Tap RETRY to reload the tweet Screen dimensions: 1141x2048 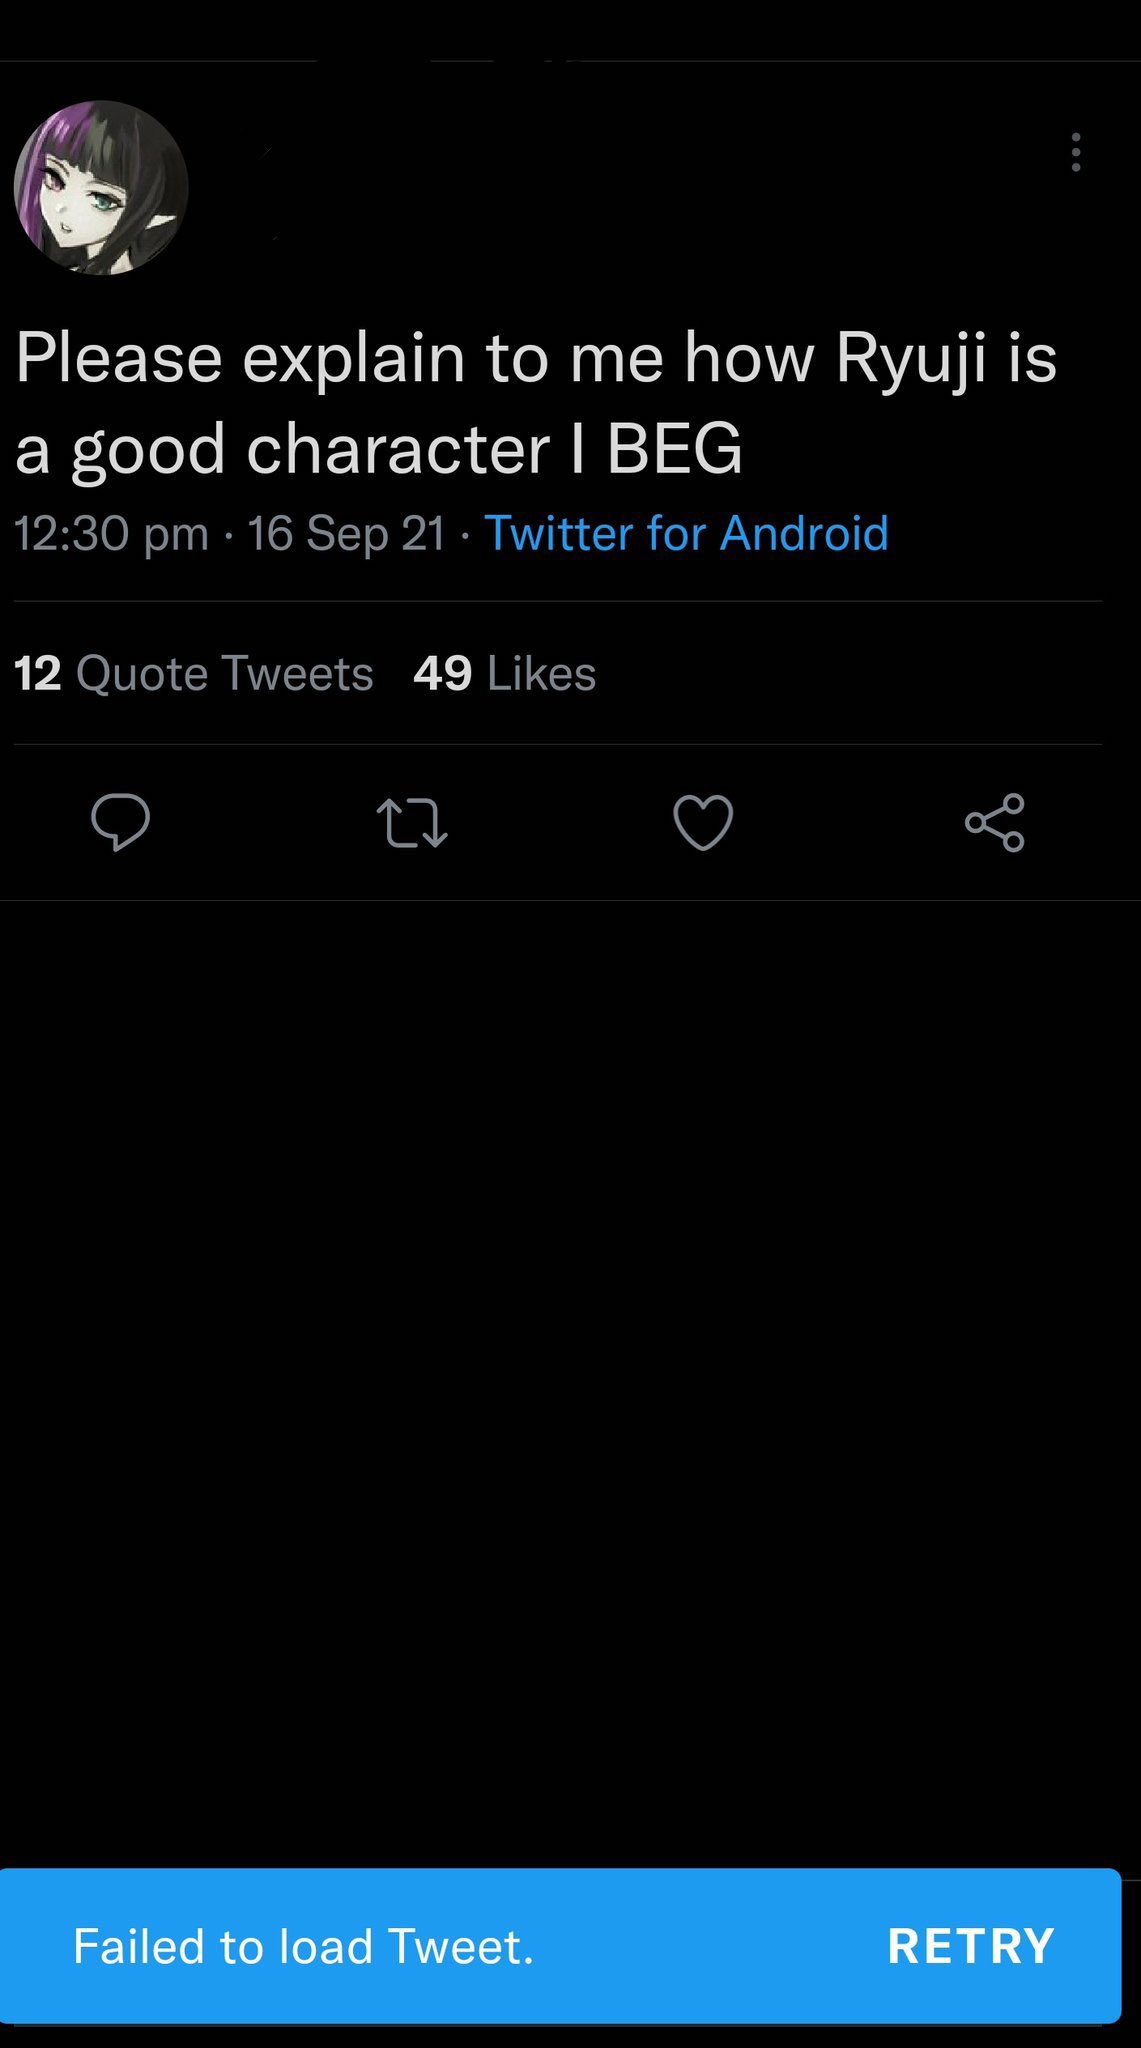(x=971, y=1946)
